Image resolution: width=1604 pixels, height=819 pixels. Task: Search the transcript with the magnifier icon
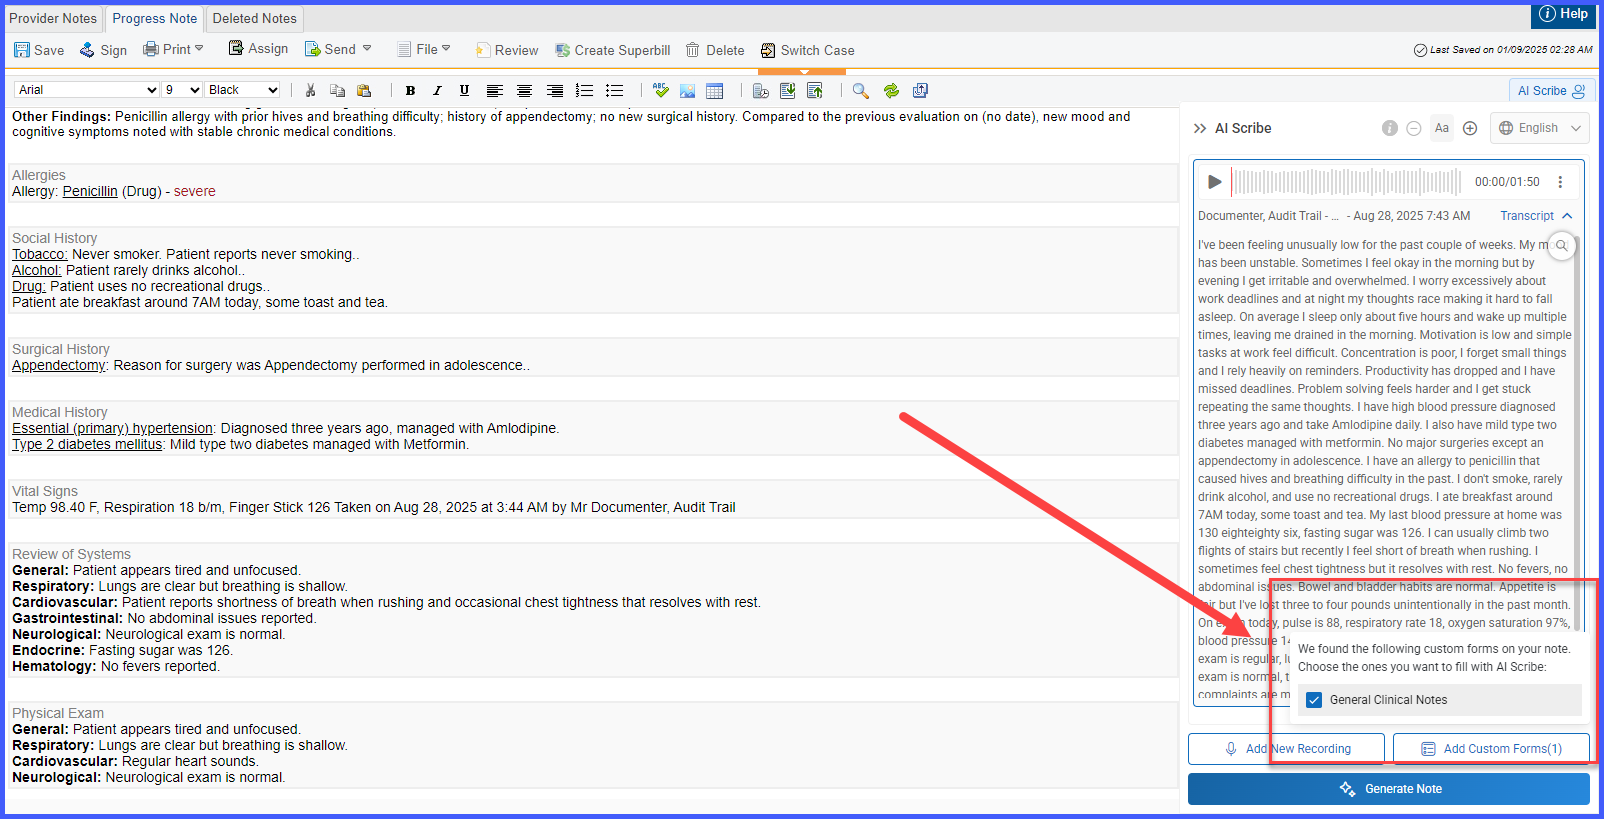click(x=1561, y=245)
